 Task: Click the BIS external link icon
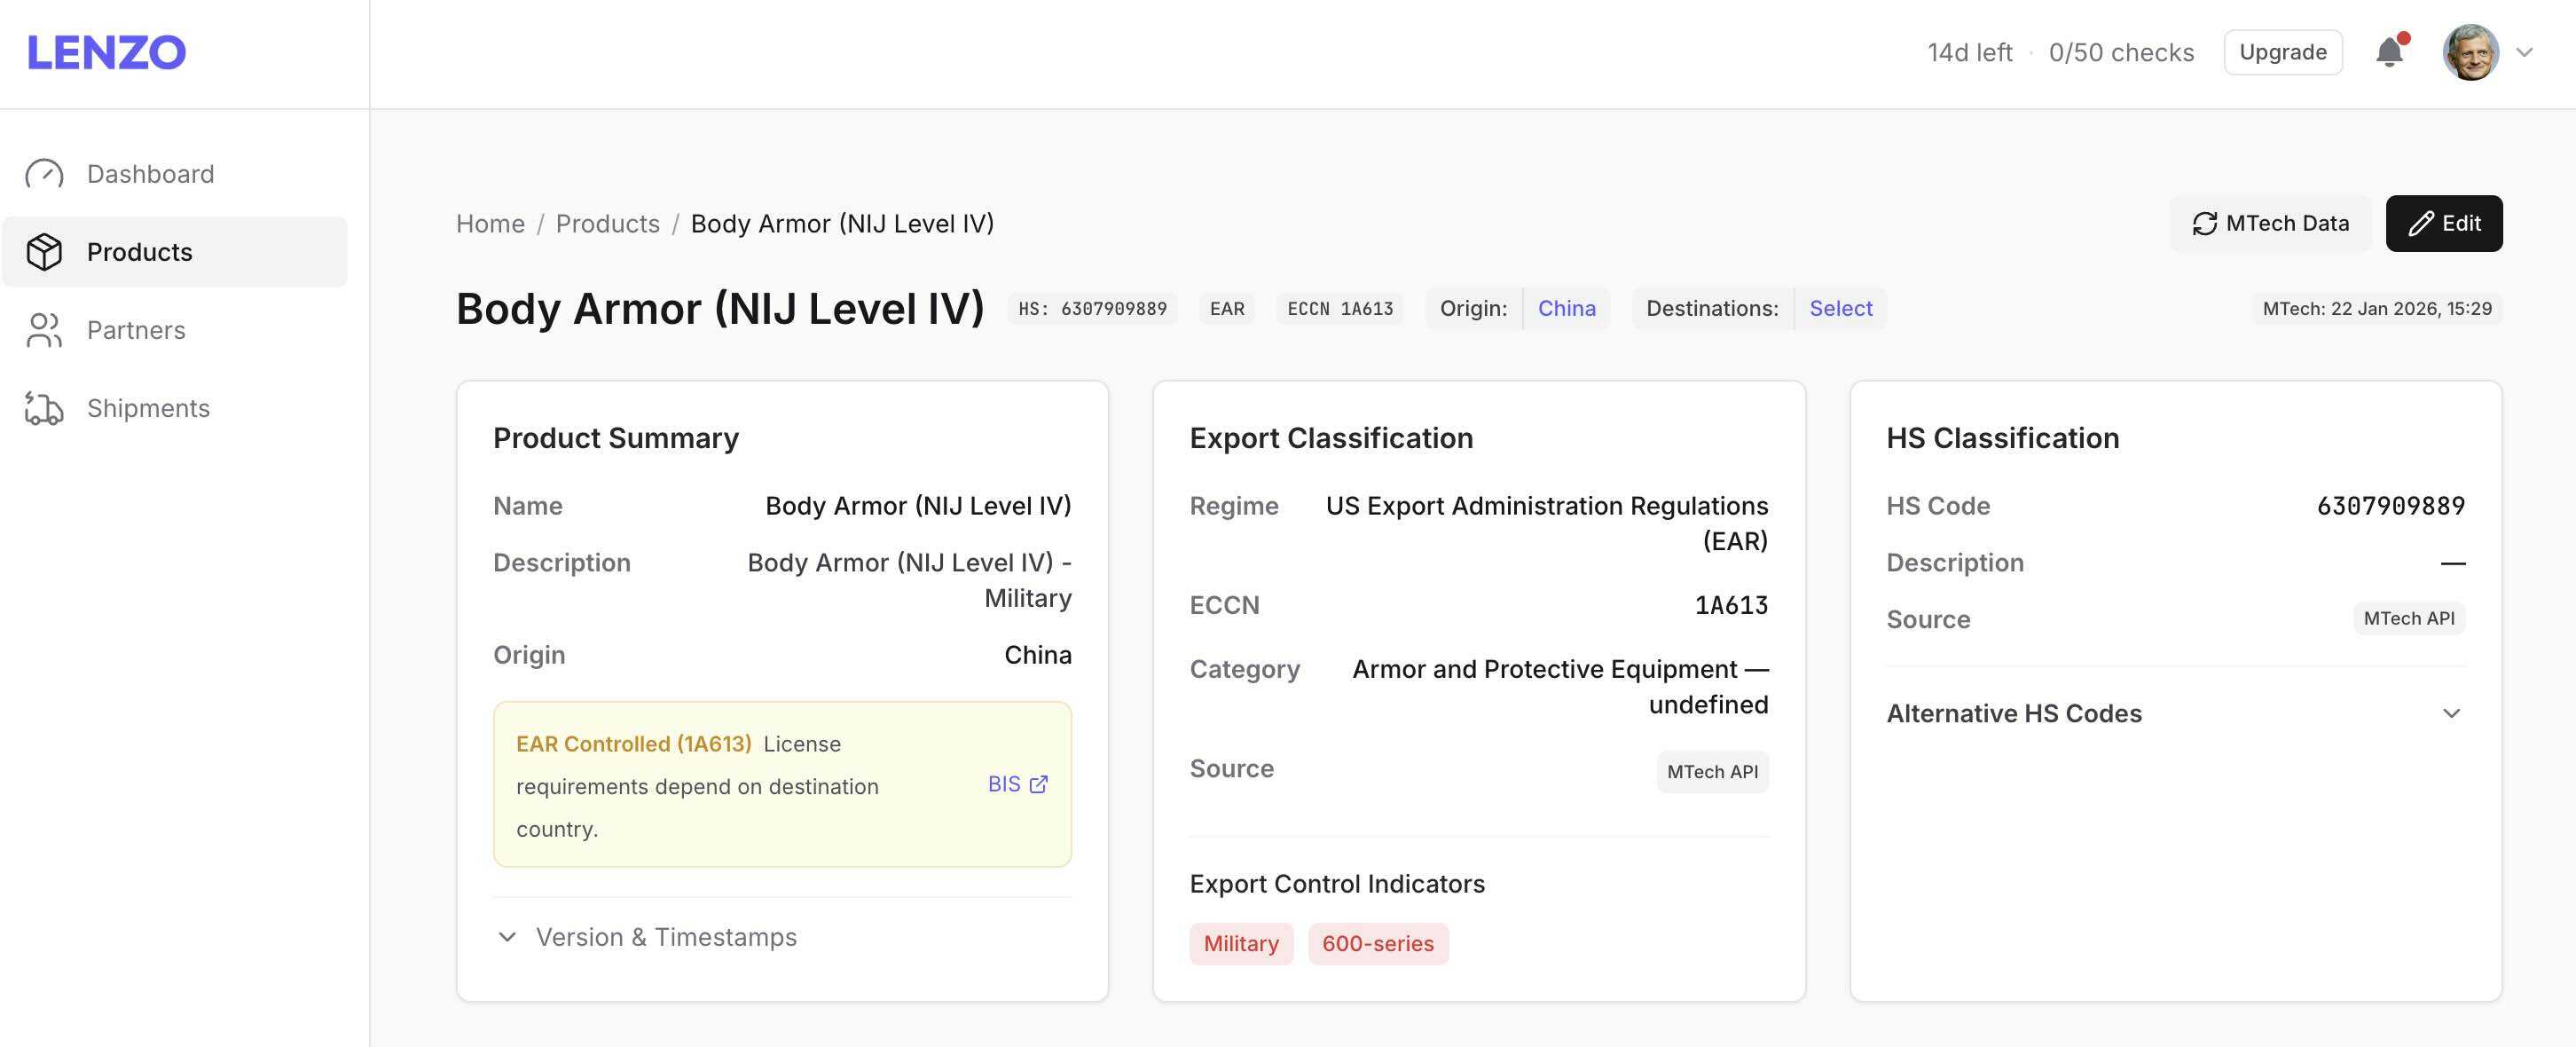point(1039,784)
